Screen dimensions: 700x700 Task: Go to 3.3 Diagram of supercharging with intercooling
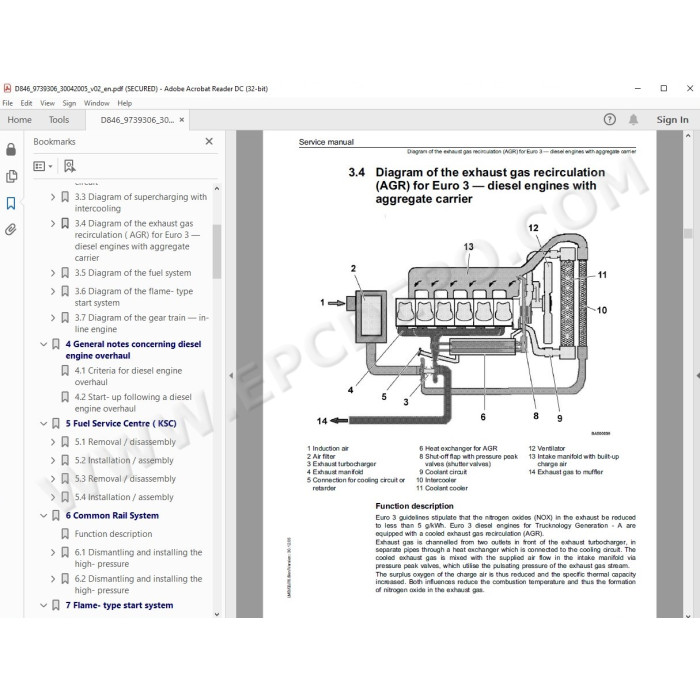tap(141, 203)
